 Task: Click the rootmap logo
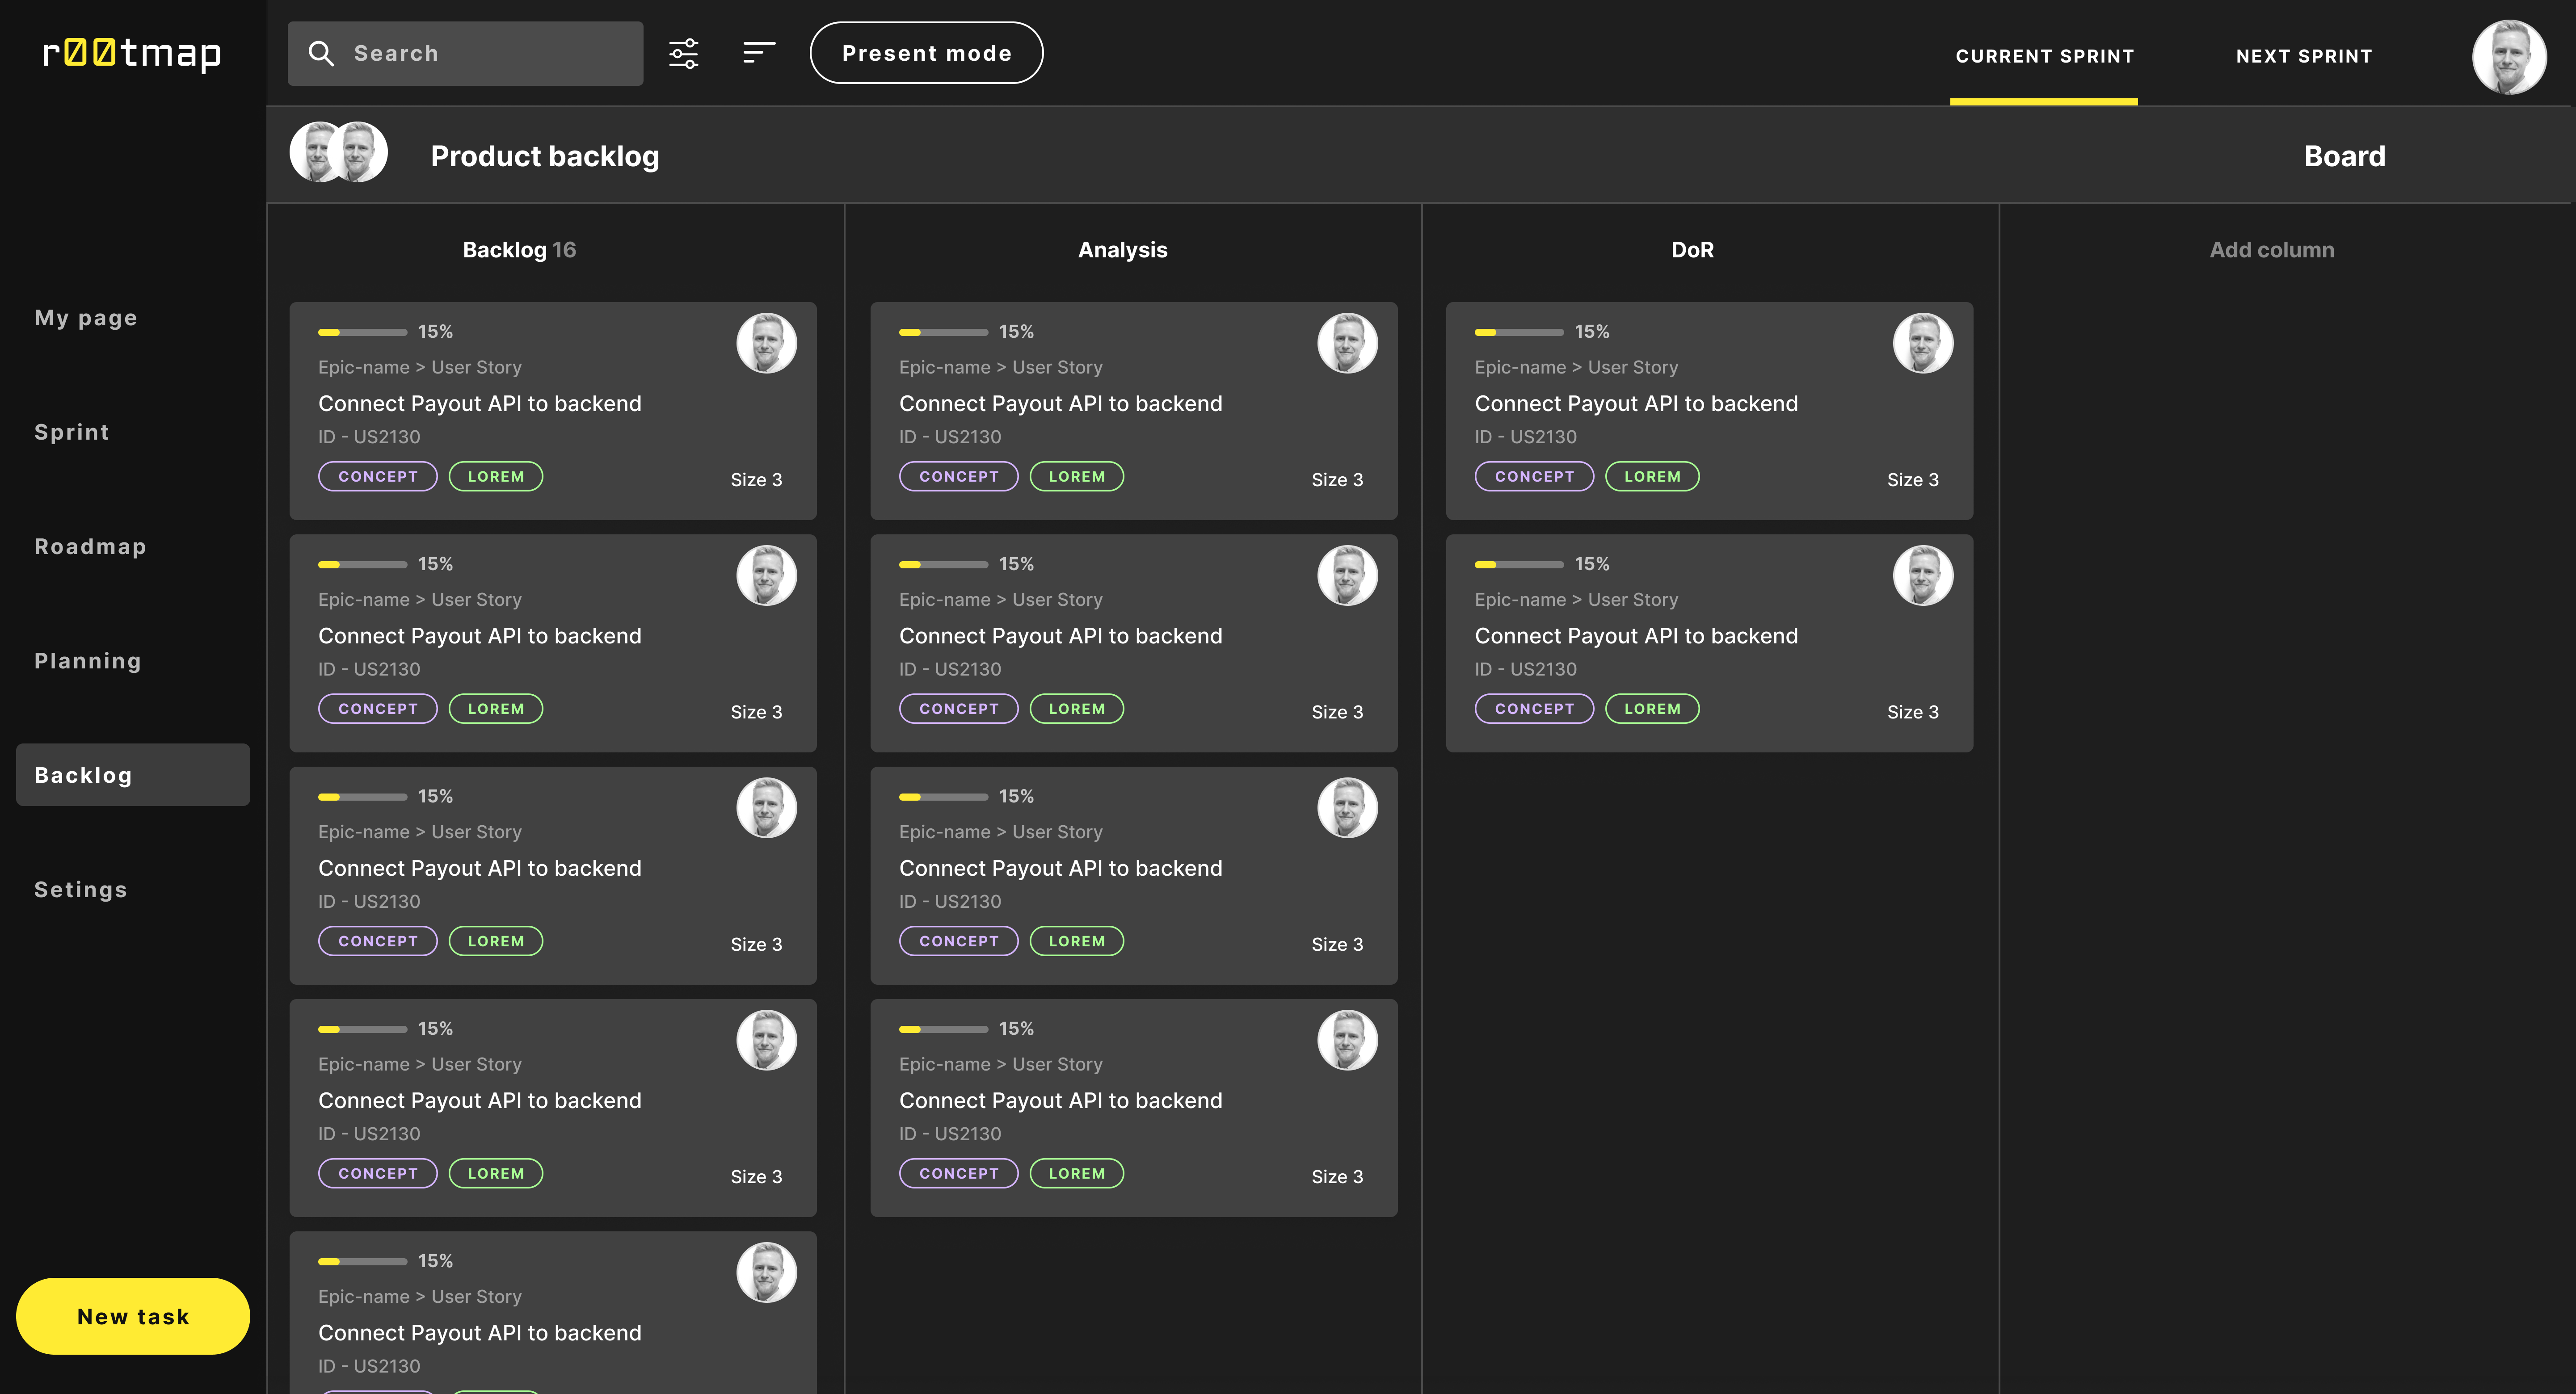pyautogui.click(x=132, y=53)
